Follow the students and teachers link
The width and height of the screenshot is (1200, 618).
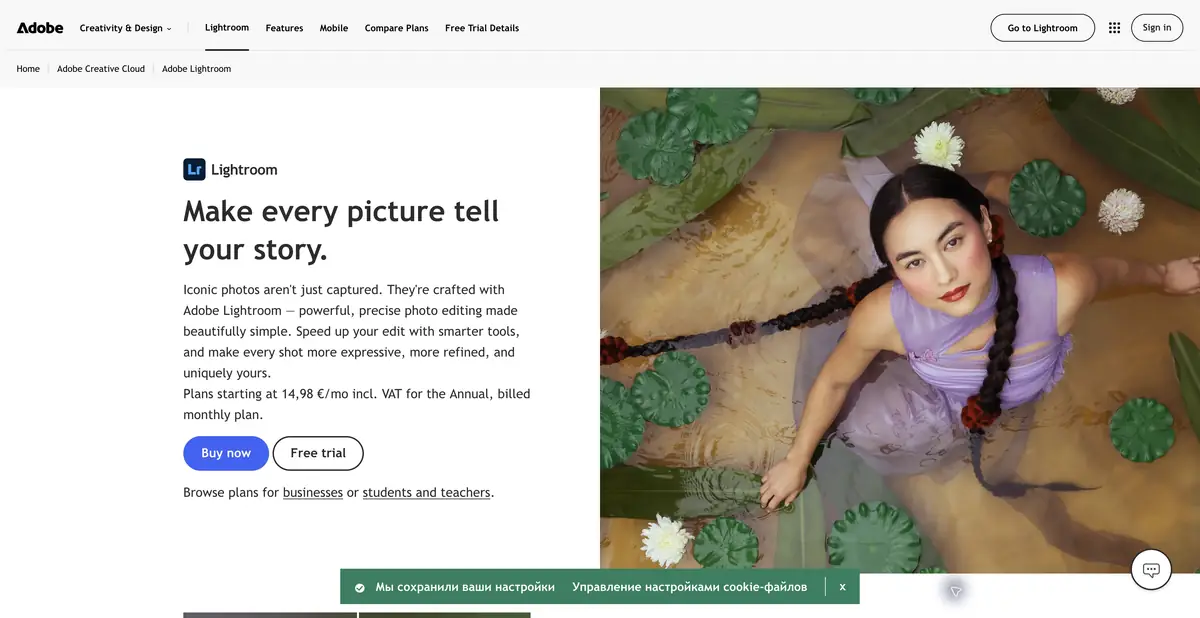427,493
